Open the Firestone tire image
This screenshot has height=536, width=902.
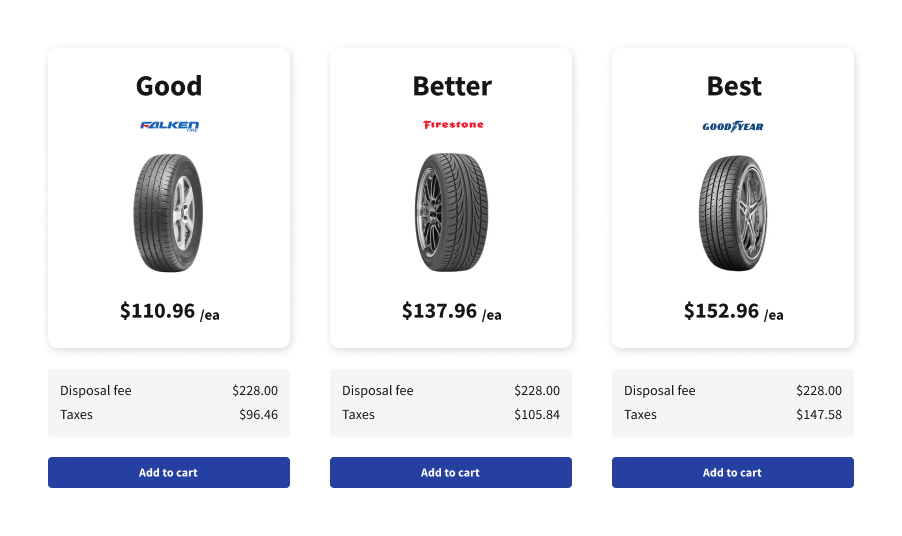452,212
